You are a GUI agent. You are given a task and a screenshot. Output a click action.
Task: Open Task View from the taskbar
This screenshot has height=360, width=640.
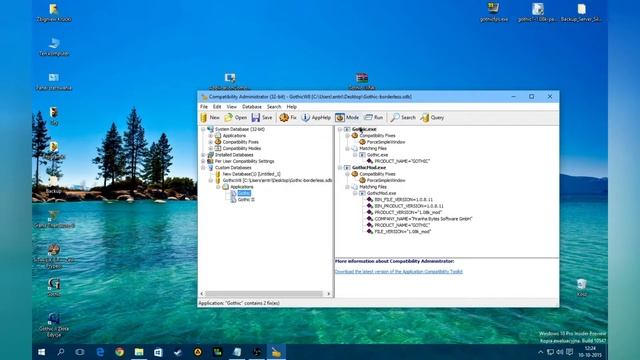coord(80,352)
